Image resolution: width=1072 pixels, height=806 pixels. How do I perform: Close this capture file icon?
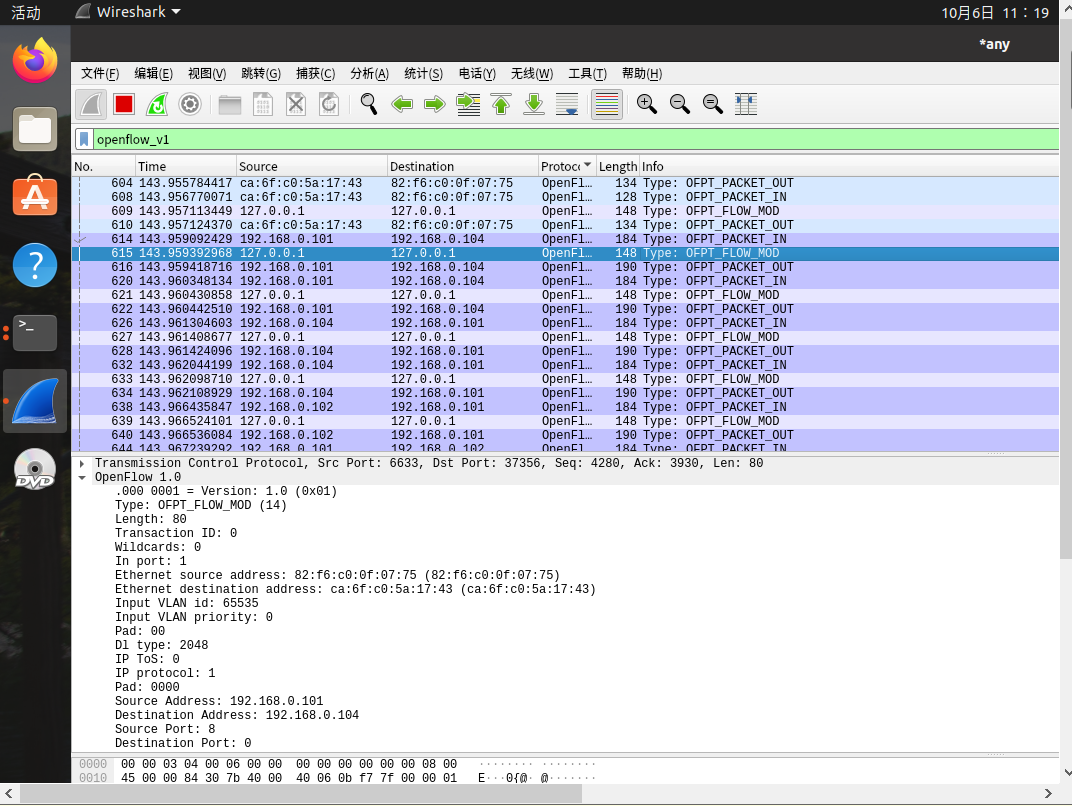295,105
